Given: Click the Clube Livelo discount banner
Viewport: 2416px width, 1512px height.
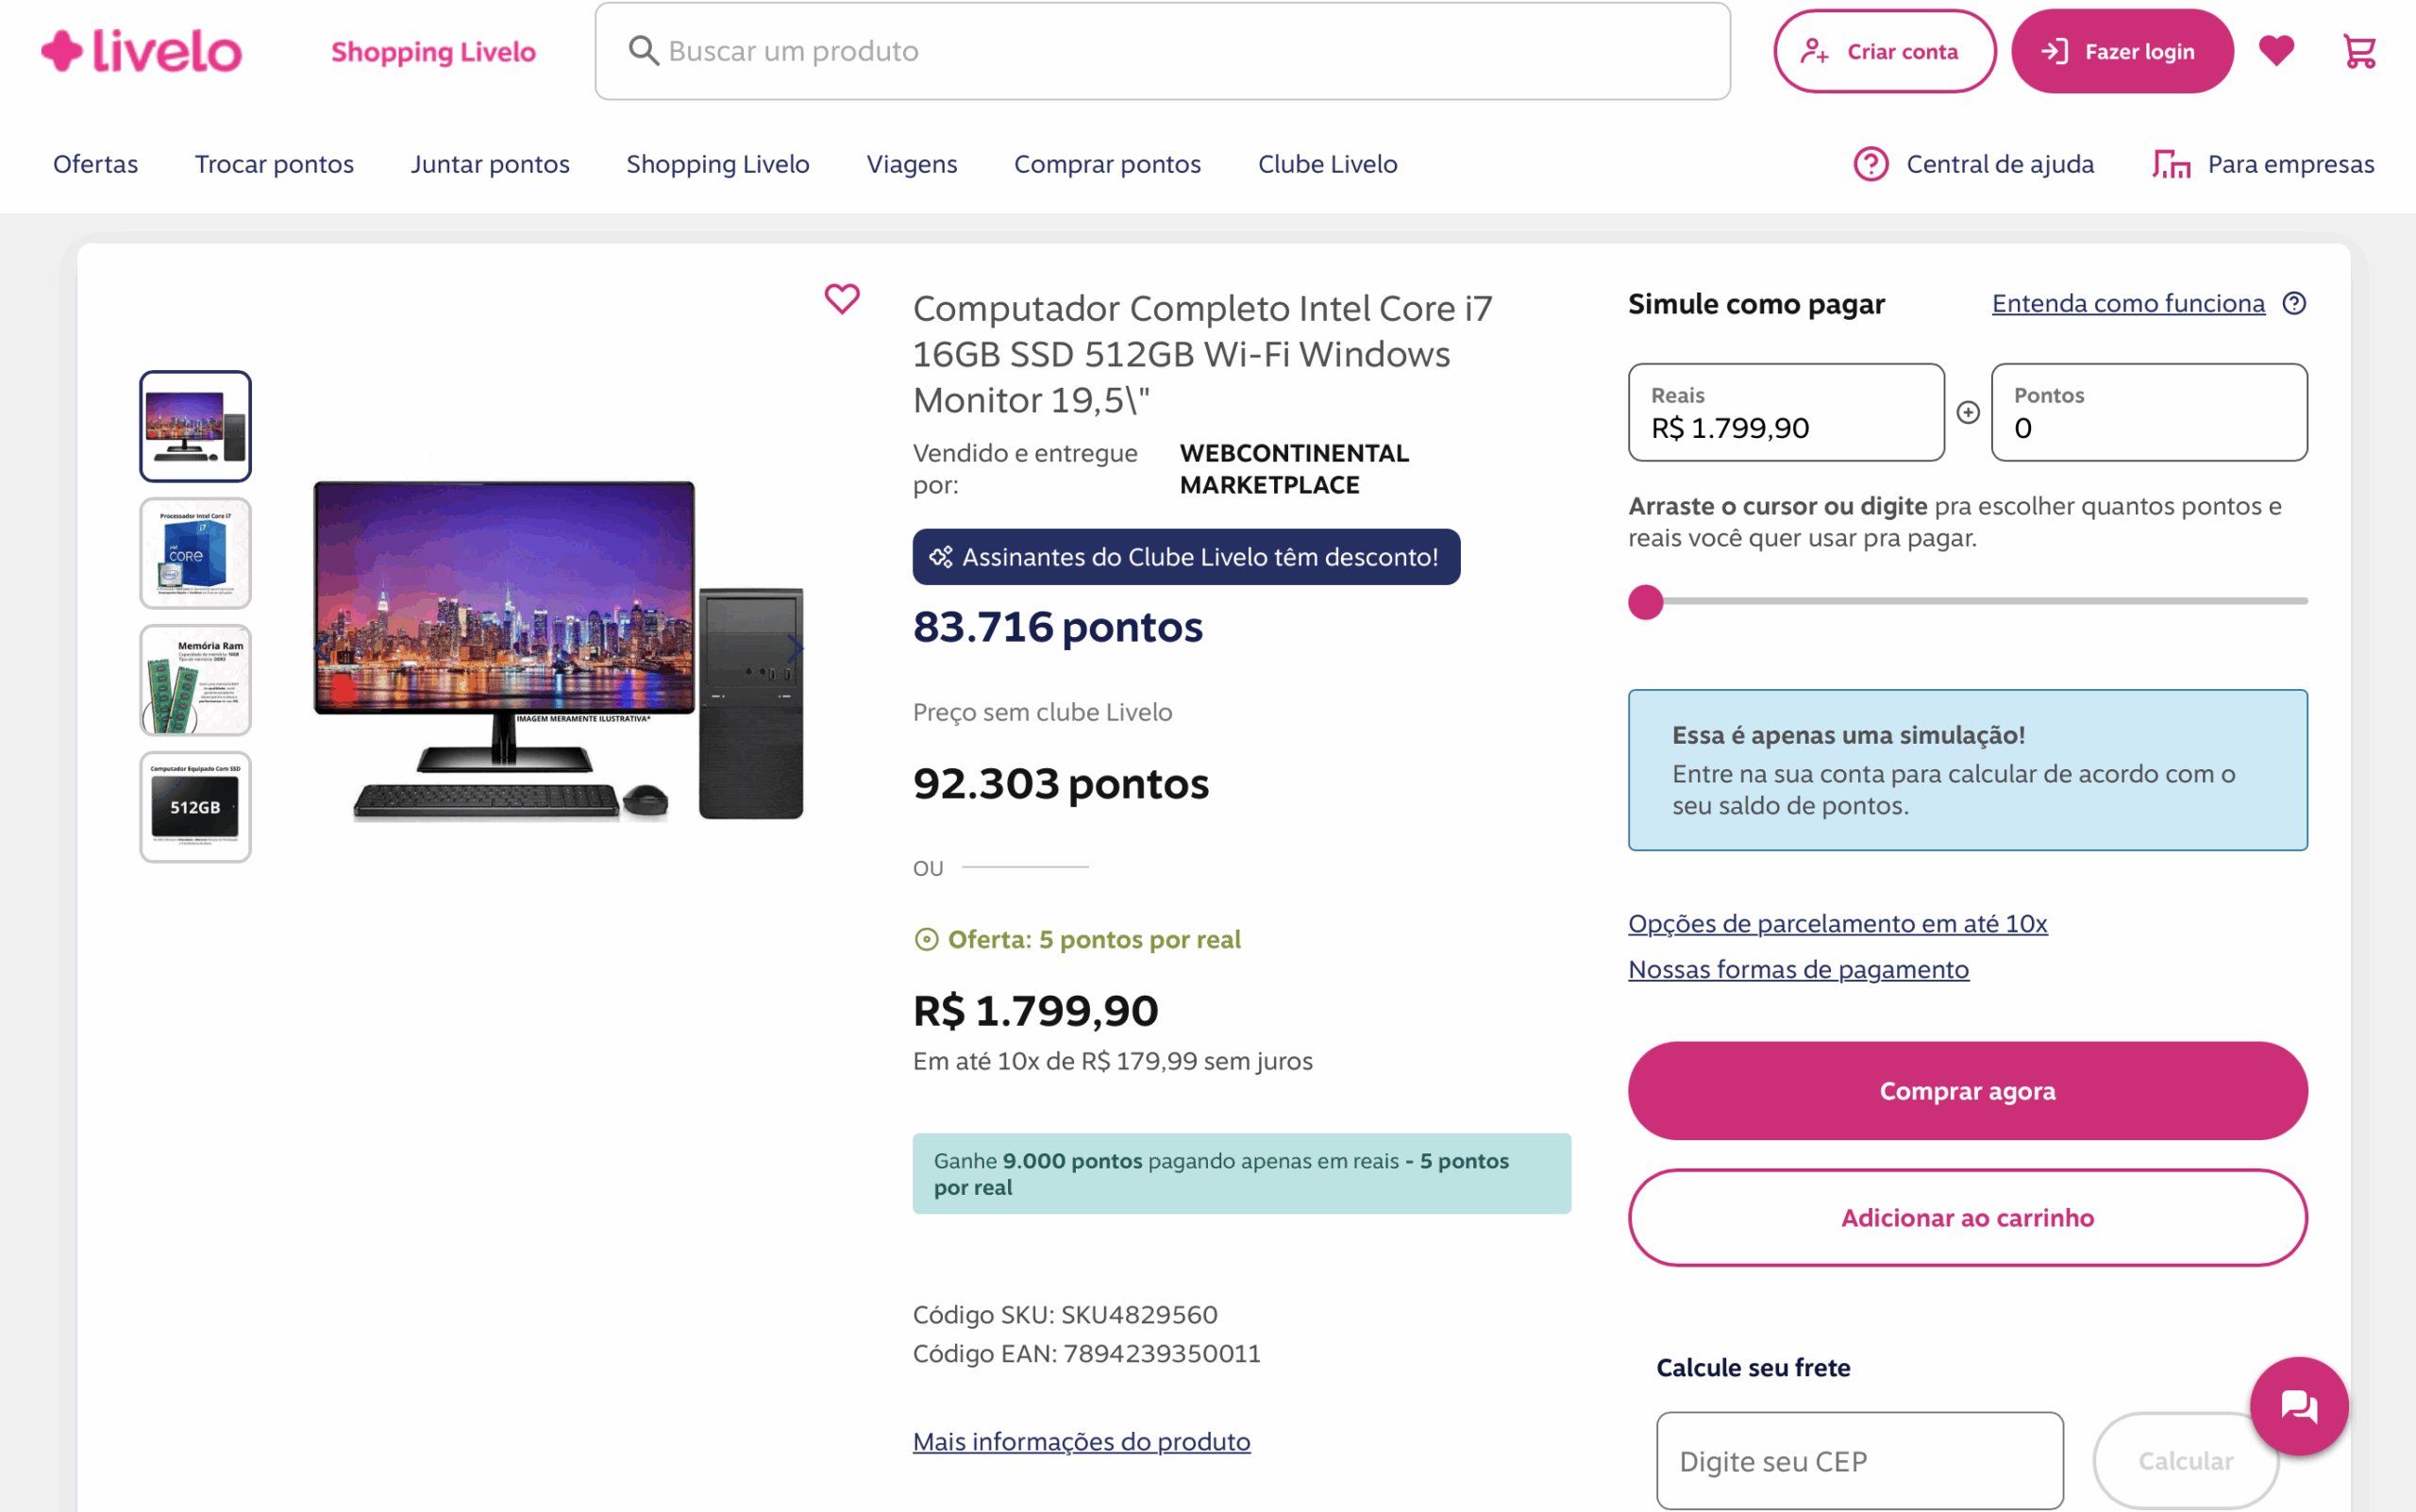Looking at the screenshot, I should pyautogui.click(x=1186, y=557).
